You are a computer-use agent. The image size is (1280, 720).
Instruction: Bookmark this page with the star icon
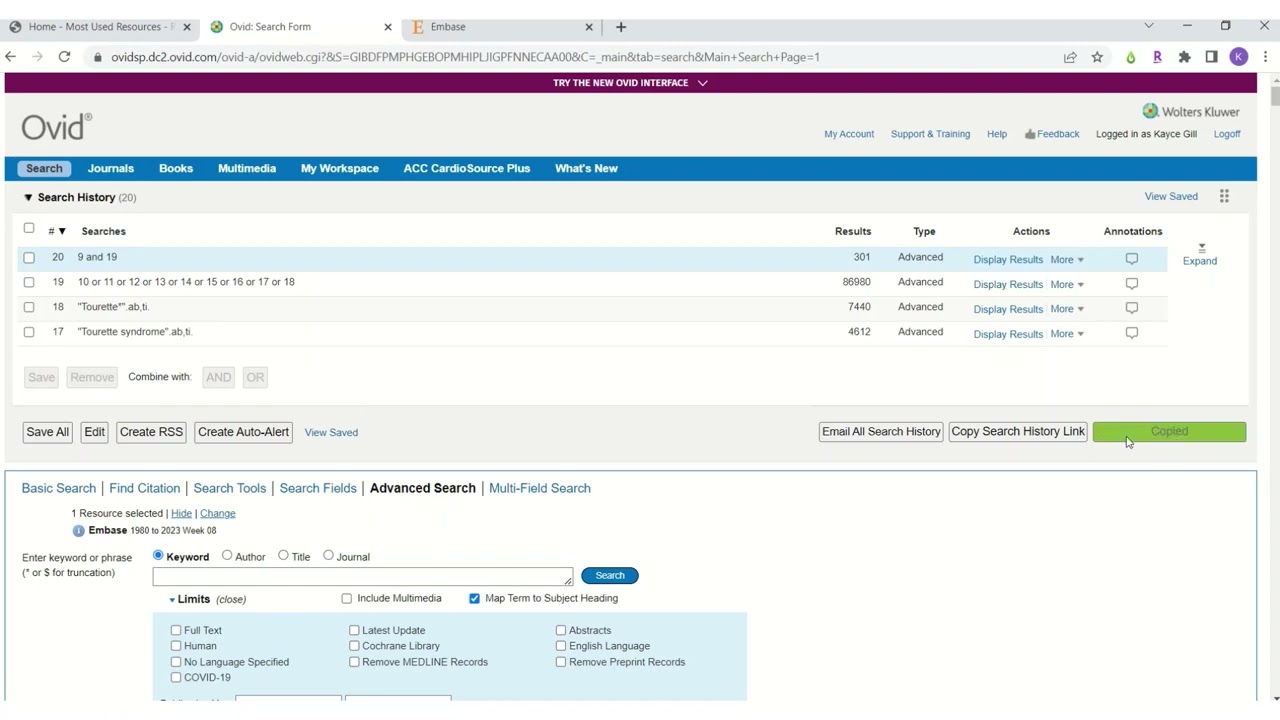(x=1097, y=57)
